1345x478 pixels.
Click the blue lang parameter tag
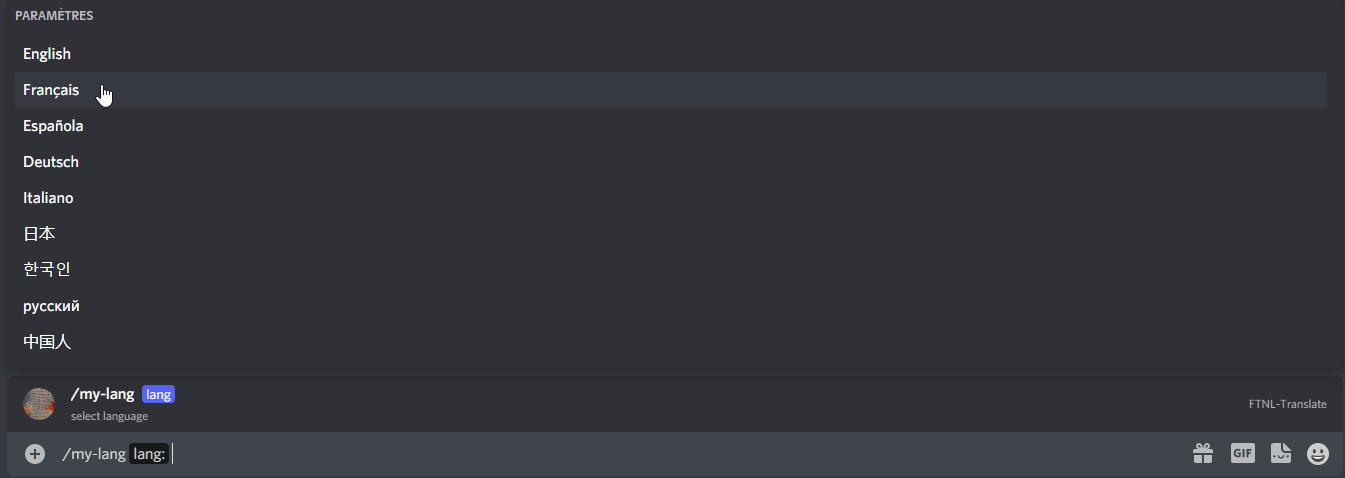159,394
